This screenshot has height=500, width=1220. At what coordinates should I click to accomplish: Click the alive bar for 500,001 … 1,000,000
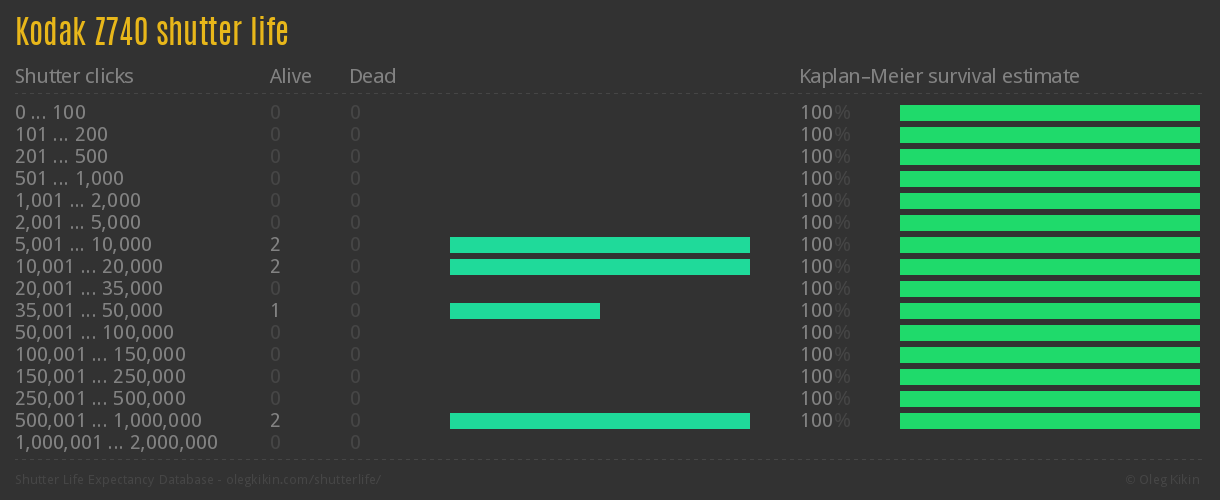click(x=600, y=421)
